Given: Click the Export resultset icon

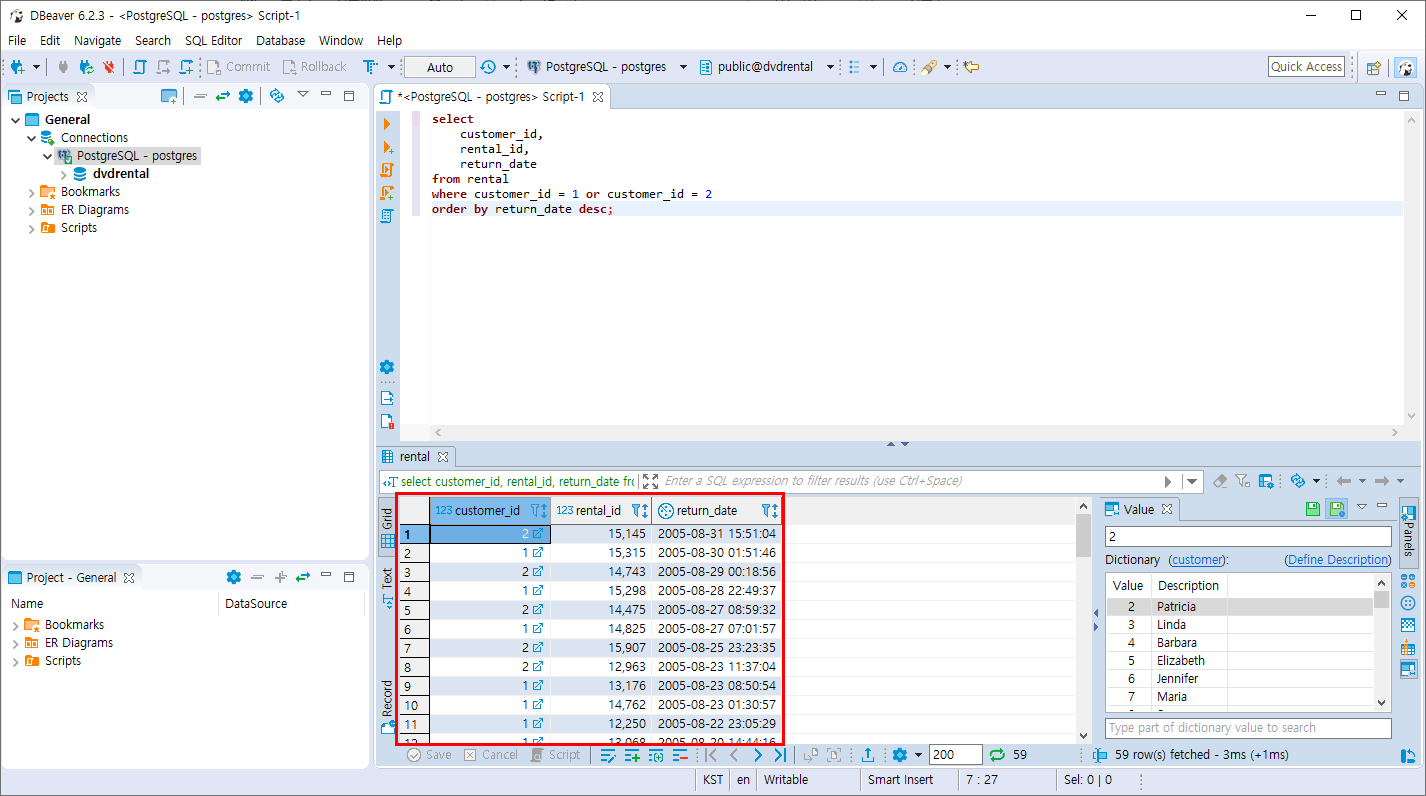Looking at the screenshot, I should pos(868,755).
